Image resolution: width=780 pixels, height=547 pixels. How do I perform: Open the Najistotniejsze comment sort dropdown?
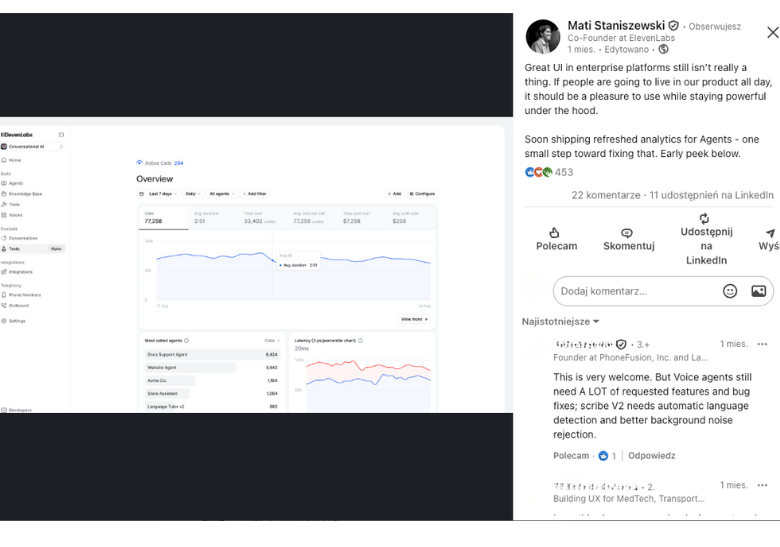[560, 322]
